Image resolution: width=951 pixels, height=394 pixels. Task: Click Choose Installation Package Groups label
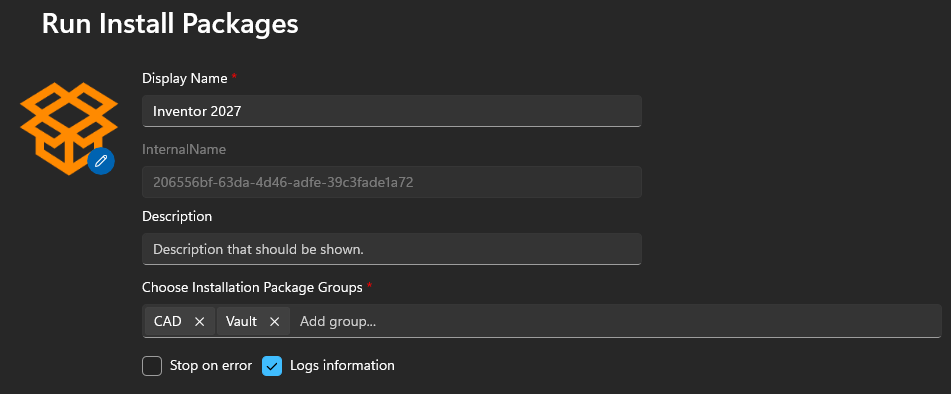[252, 287]
